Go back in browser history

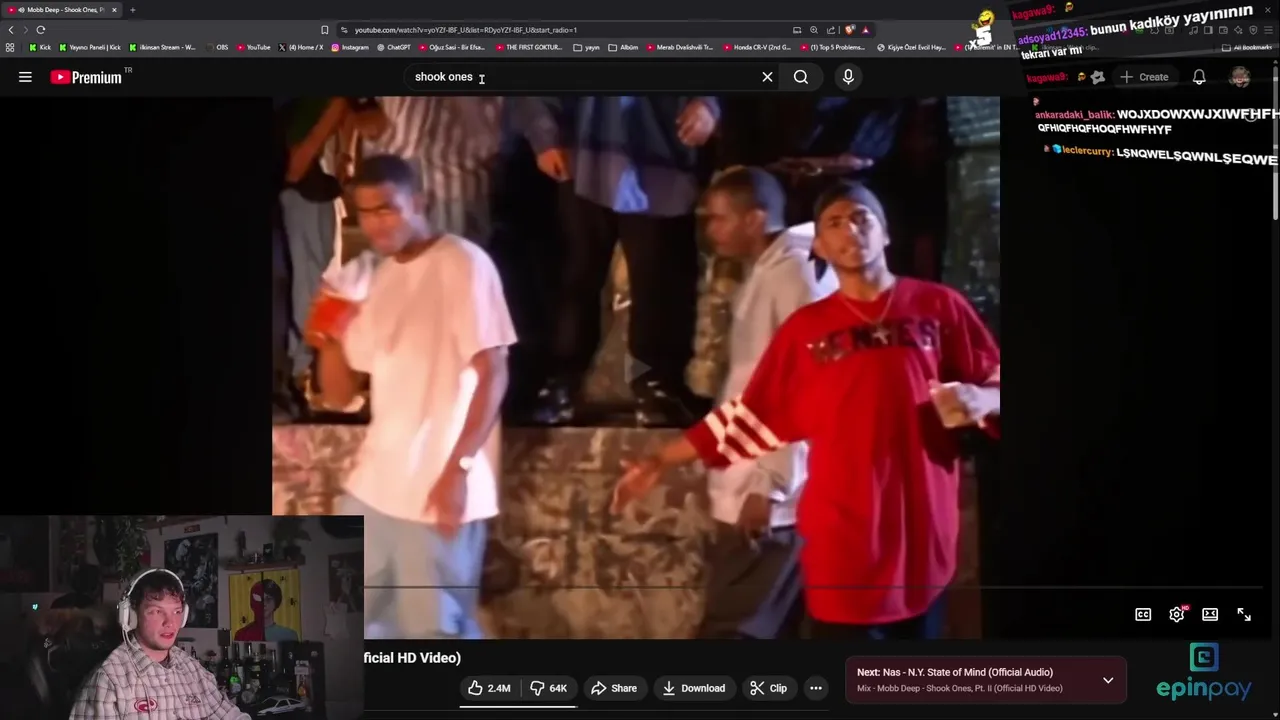11,30
